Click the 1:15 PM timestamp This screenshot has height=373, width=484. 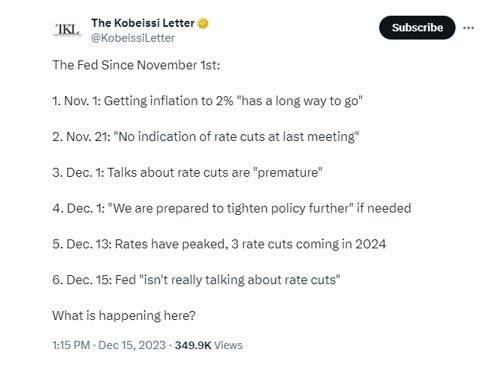[x=71, y=345]
